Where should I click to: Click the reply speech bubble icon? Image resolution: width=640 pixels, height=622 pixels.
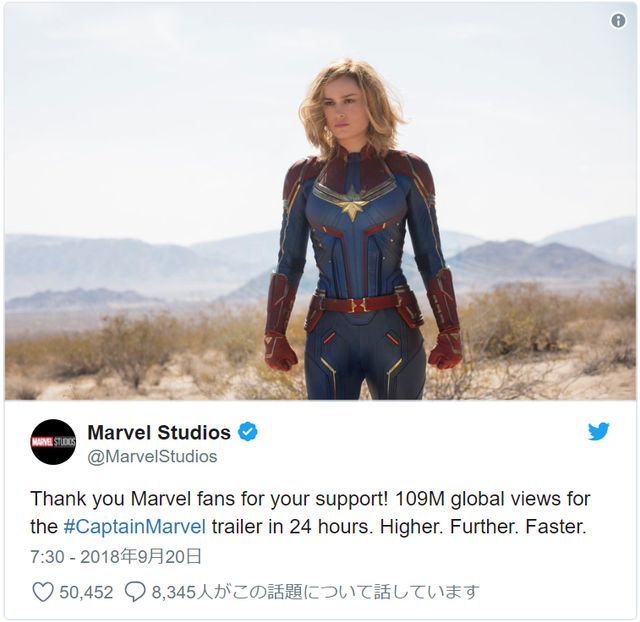coord(135,592)
